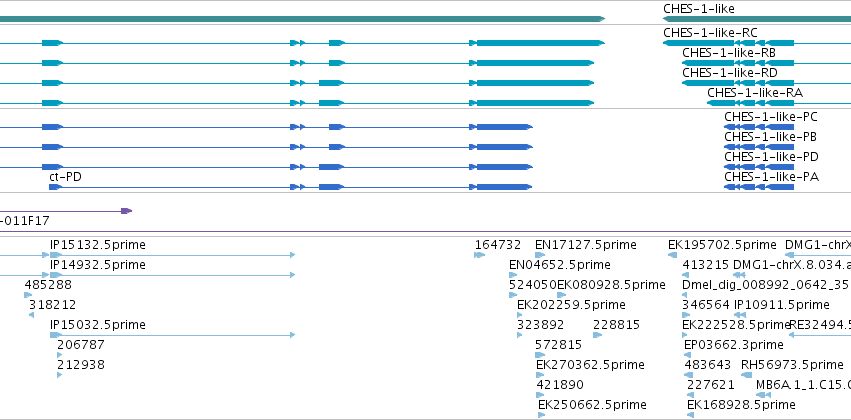Click feature label 227621
Screen dimensions: 851x420
pos(710,385)
